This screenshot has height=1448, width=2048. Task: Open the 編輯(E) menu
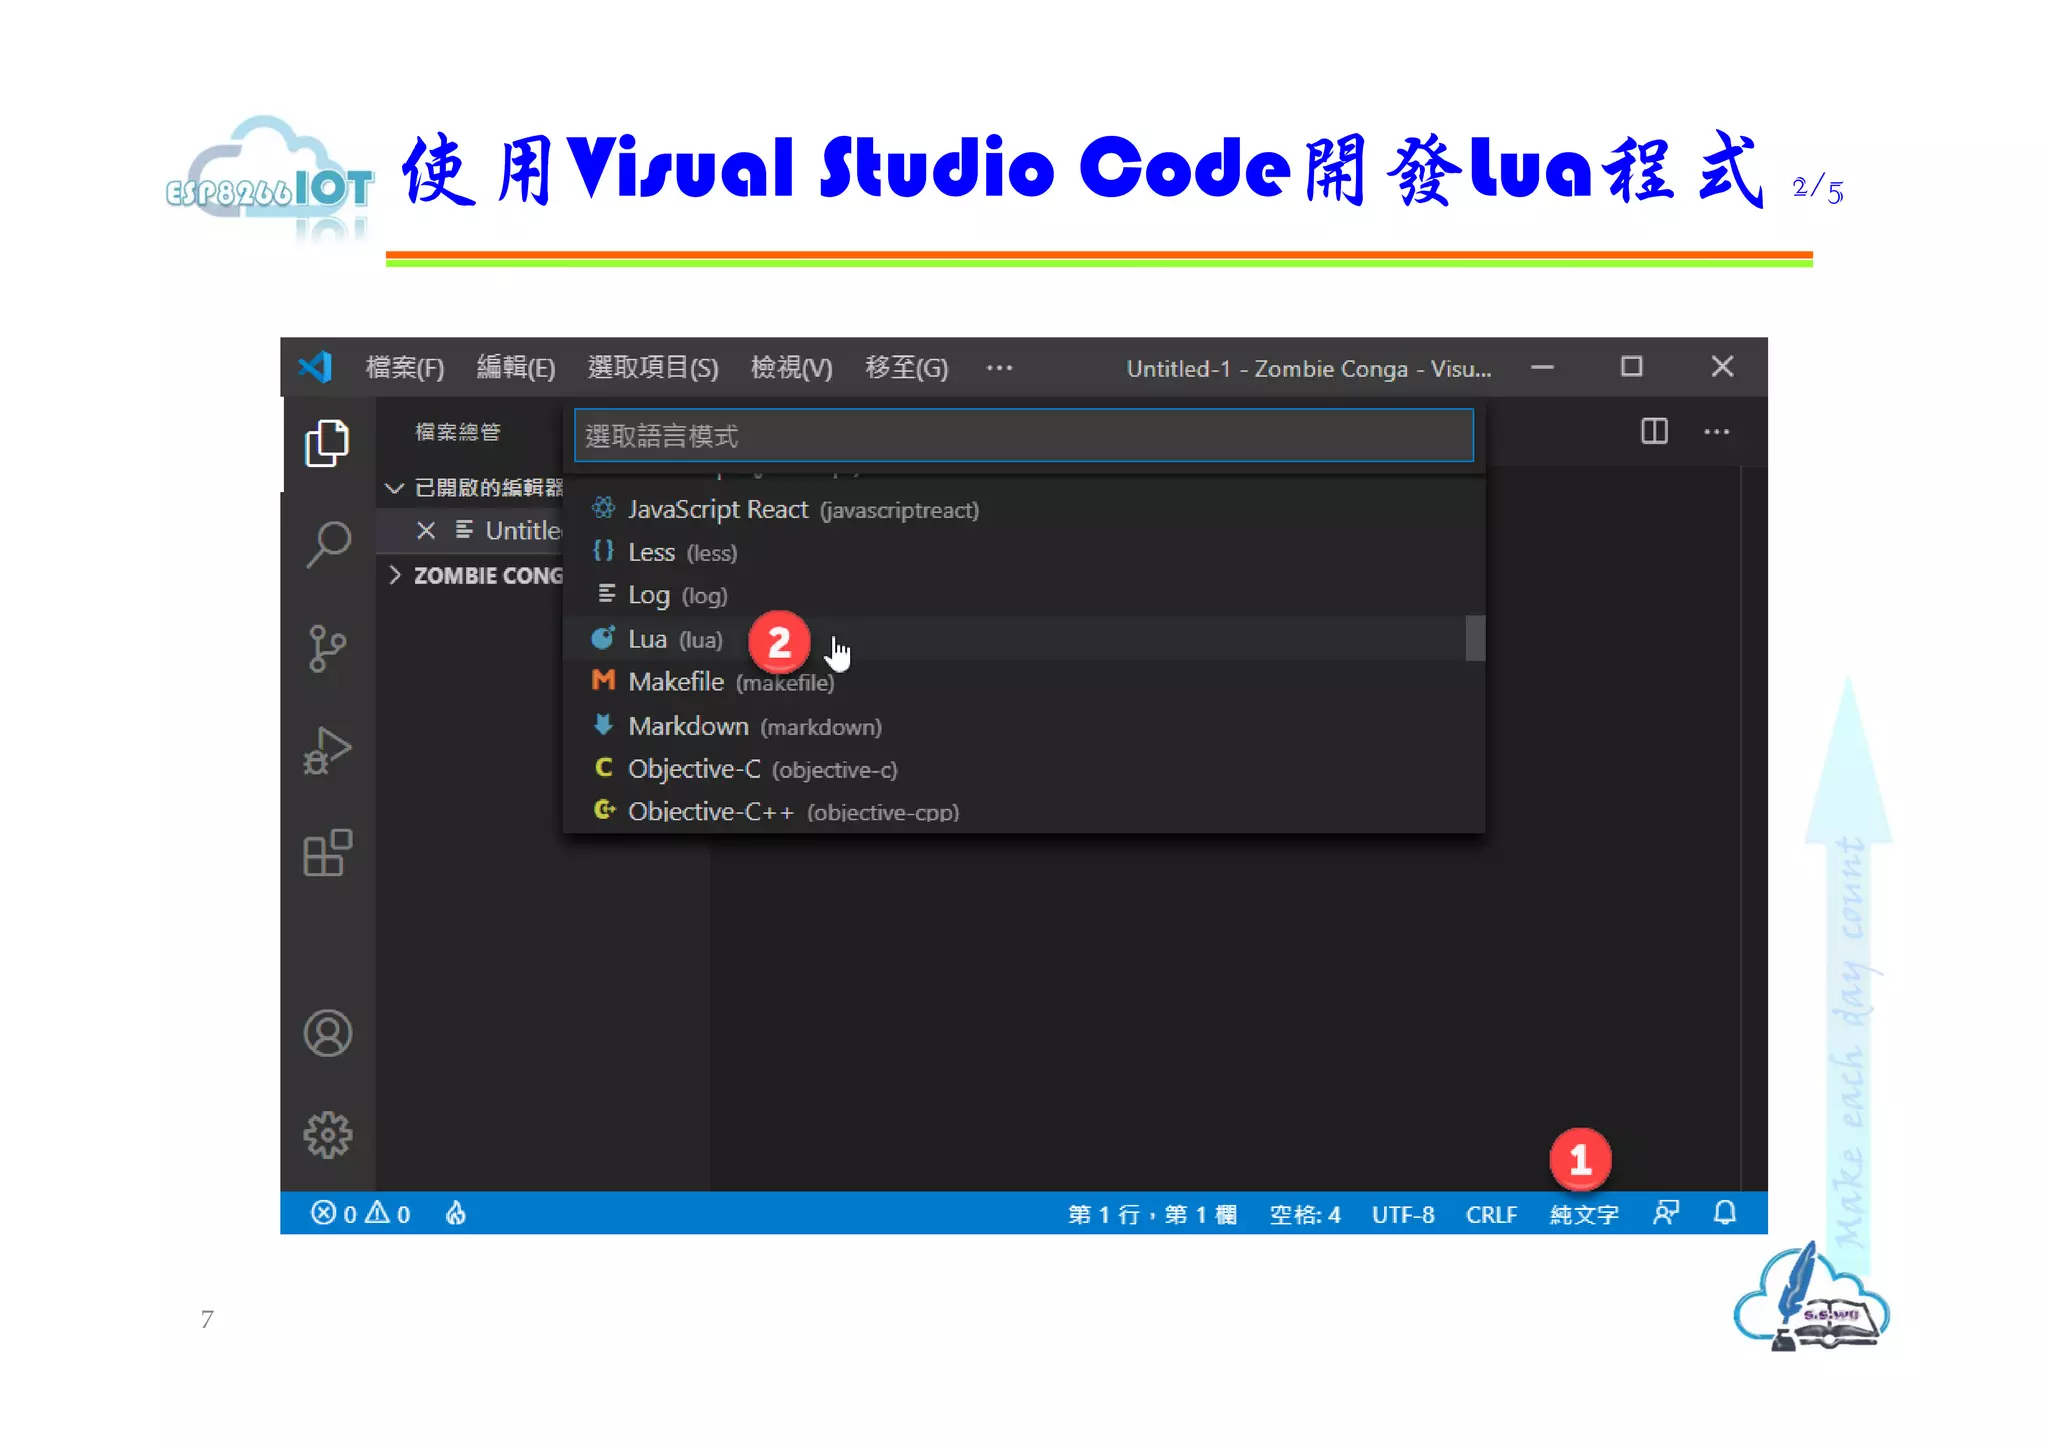516,368
